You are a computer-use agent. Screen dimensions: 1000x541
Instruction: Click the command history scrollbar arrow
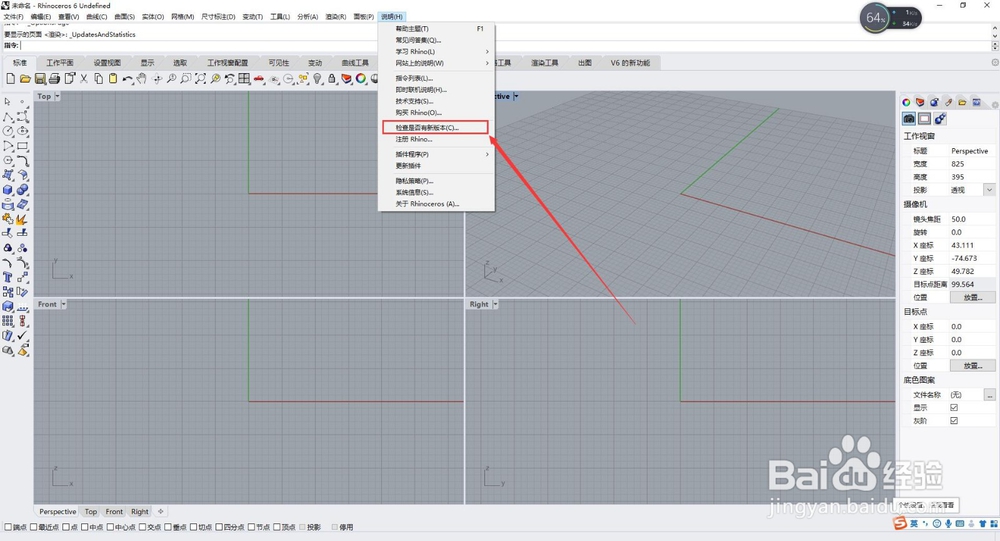pos(994,29)
